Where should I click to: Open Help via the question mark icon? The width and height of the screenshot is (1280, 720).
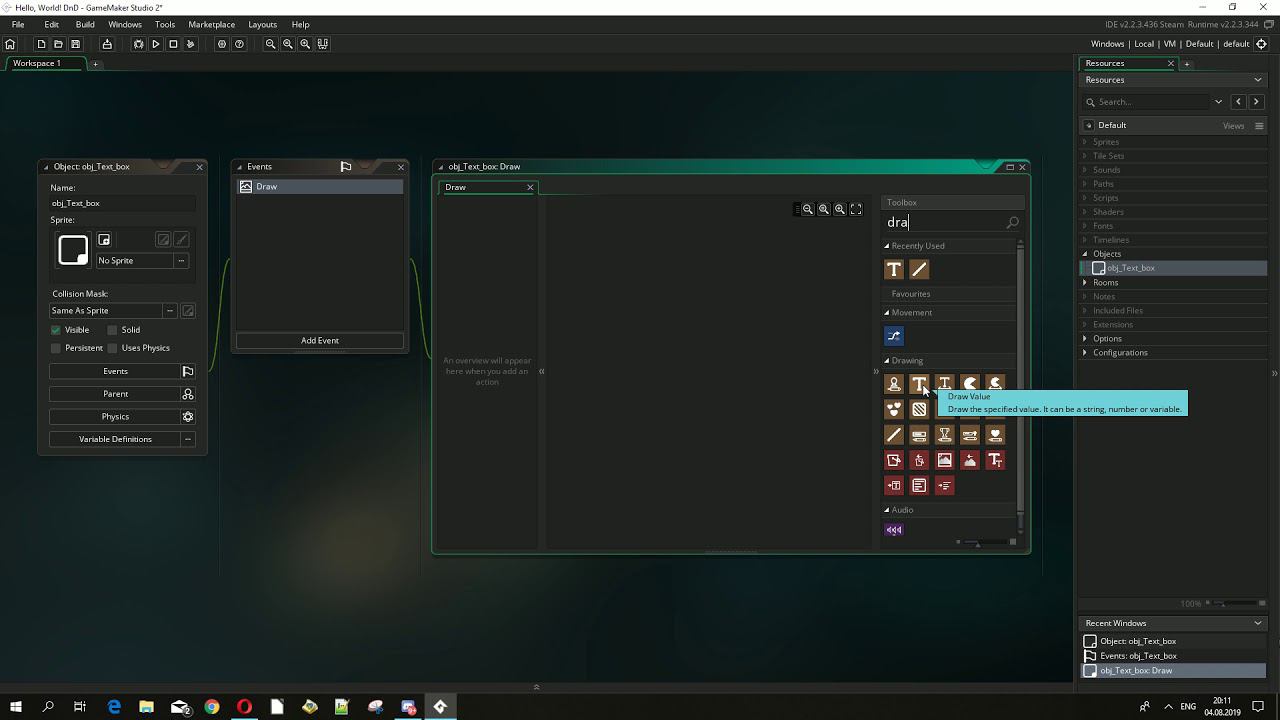pyautogui.click(x=239, y=44)
